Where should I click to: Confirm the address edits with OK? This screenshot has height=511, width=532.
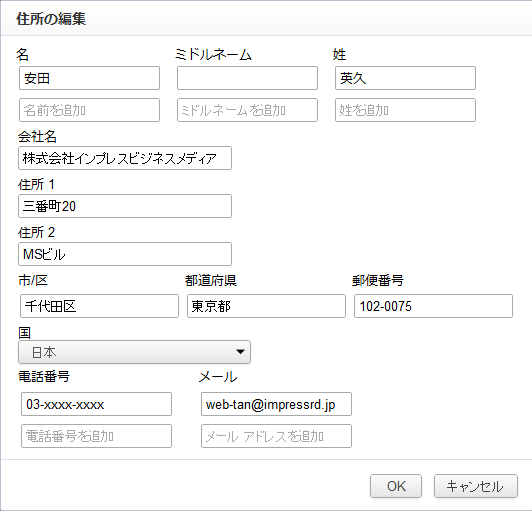[x=396, y=486]
